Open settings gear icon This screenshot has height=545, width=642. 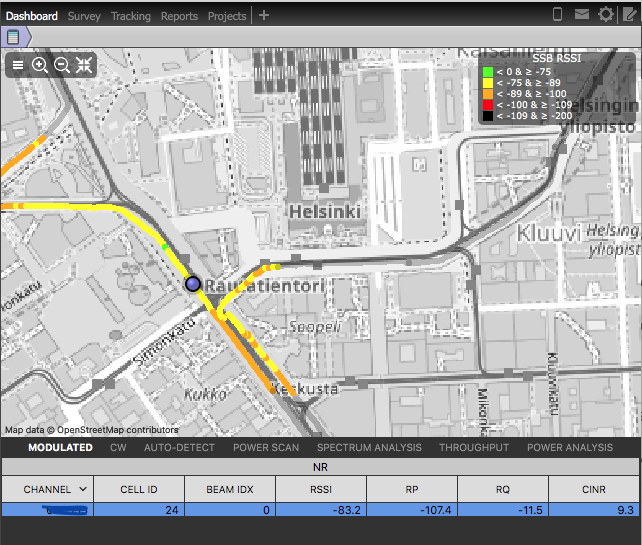tap(606, 14)
